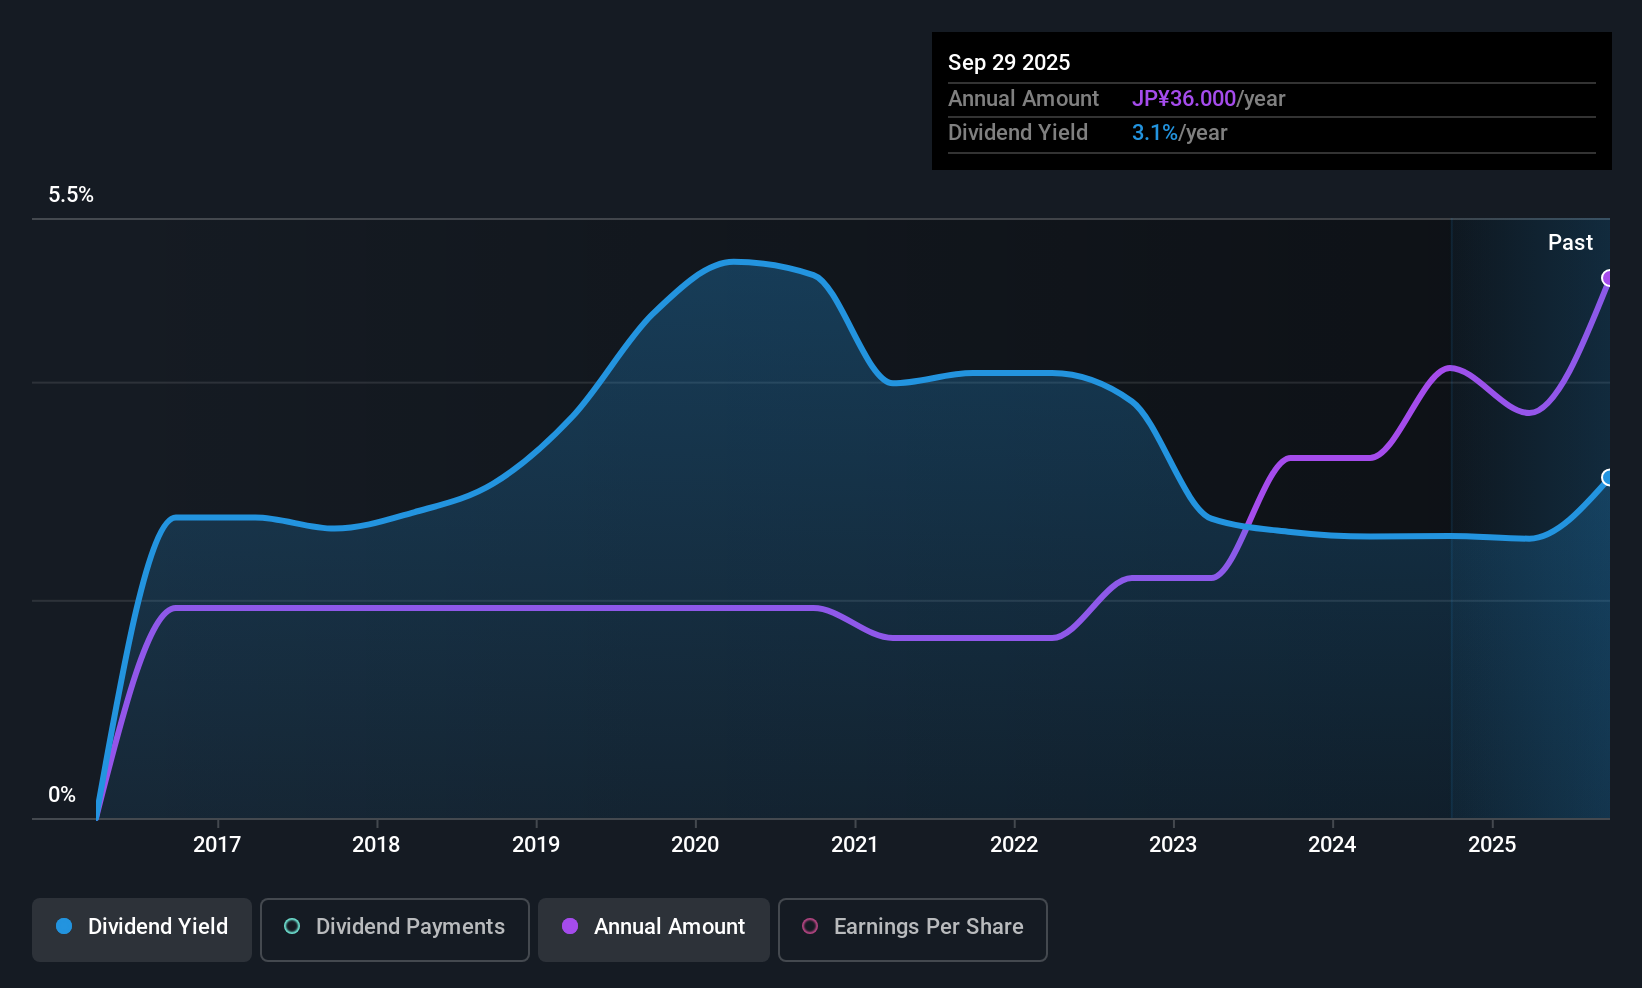Click the blue Dividend Yield legend dot
1642x988 pixels.
tap(64, 927)
